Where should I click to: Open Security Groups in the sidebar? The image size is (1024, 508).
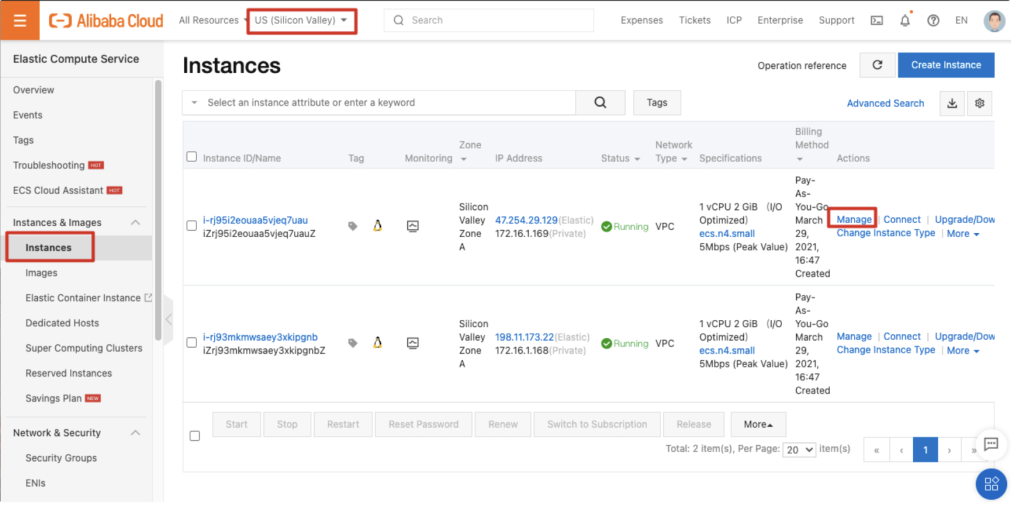point(61,458)
